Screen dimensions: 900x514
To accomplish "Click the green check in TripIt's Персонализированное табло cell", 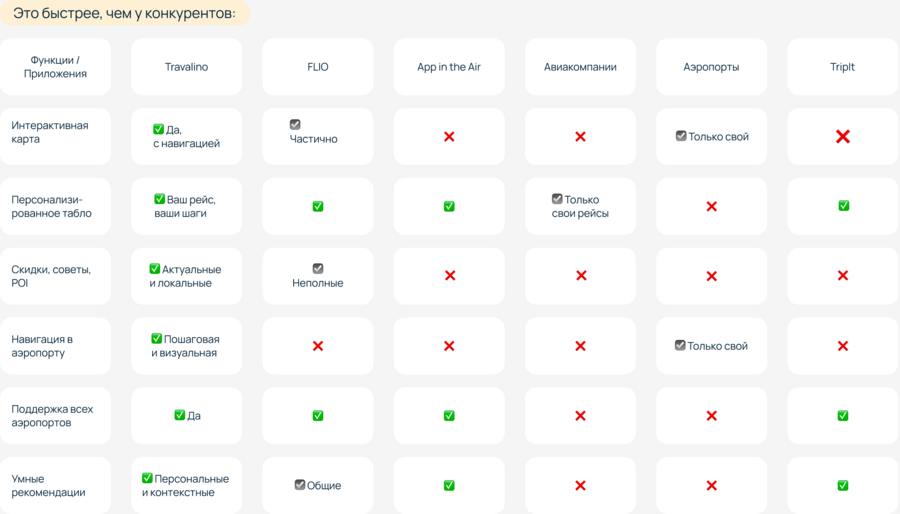I will coord(843,206).
